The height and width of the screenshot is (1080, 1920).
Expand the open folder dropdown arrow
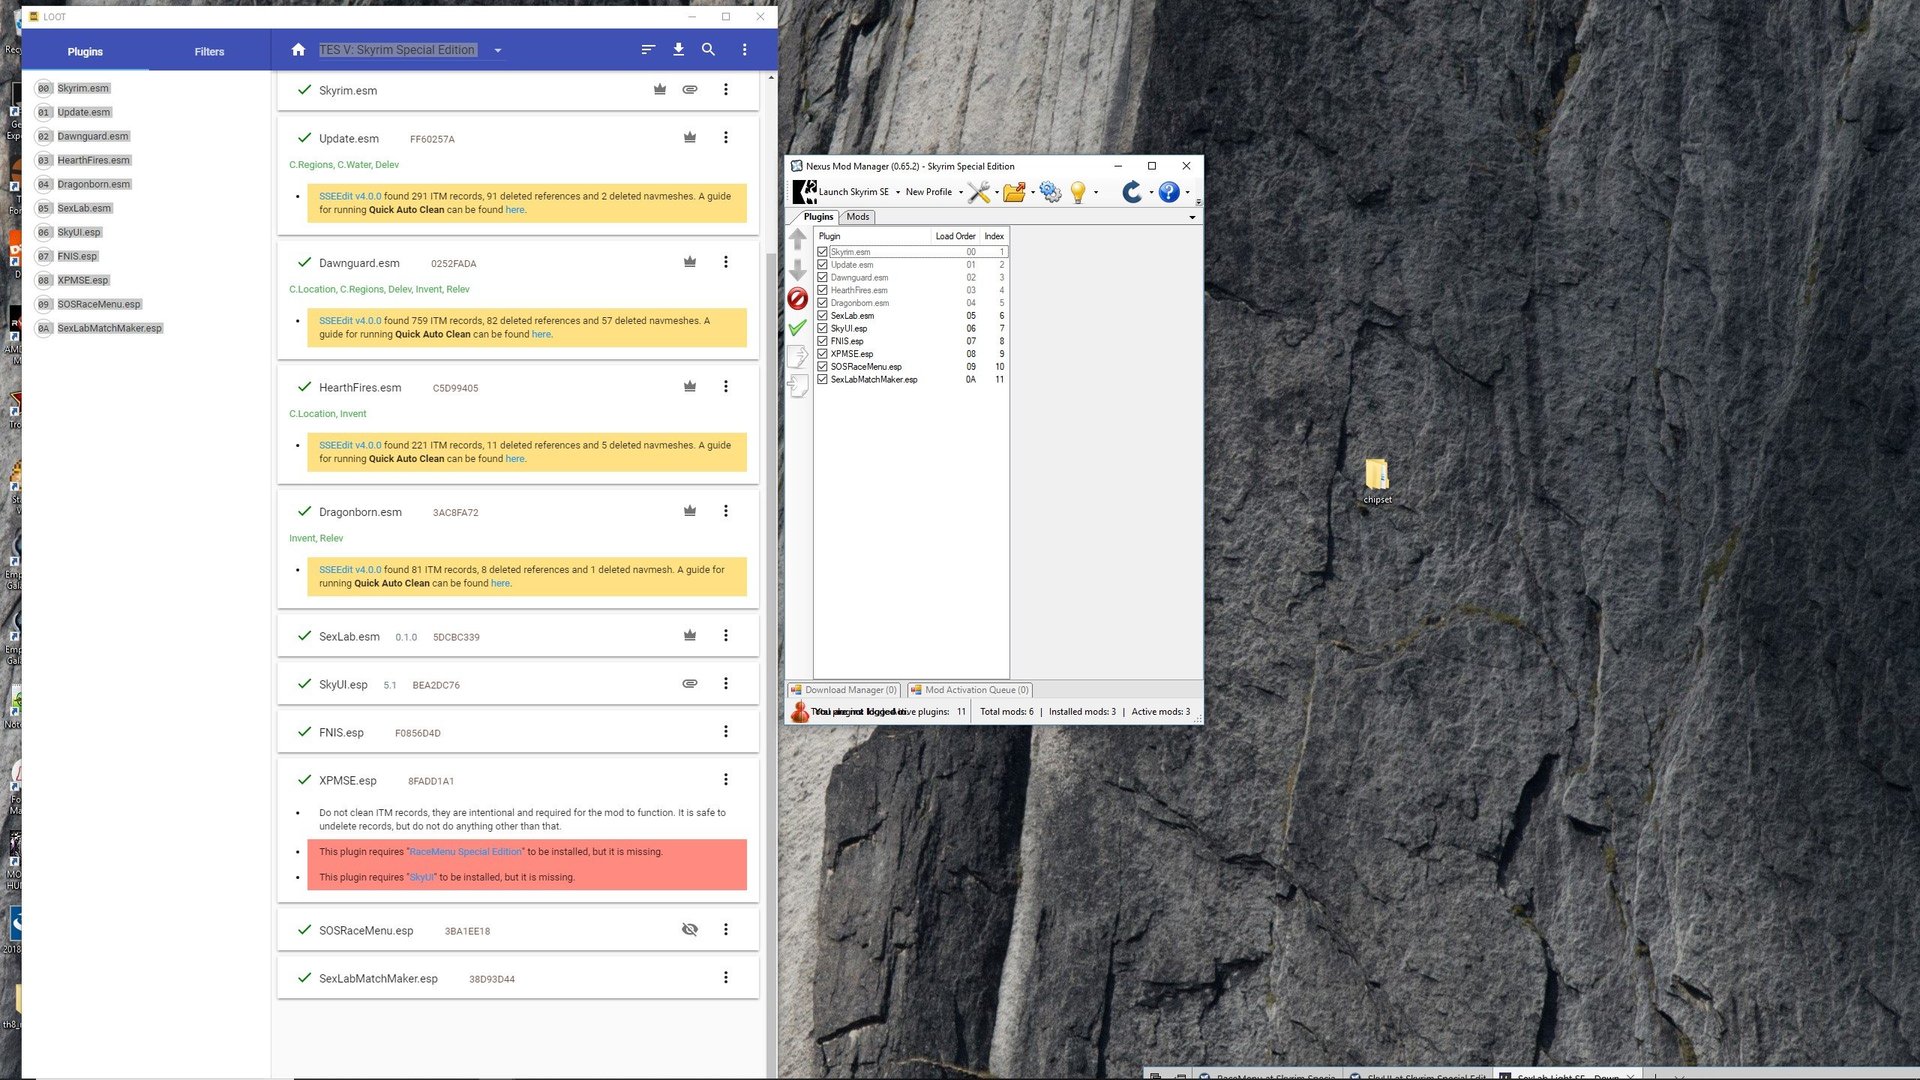pos(1033,192)
